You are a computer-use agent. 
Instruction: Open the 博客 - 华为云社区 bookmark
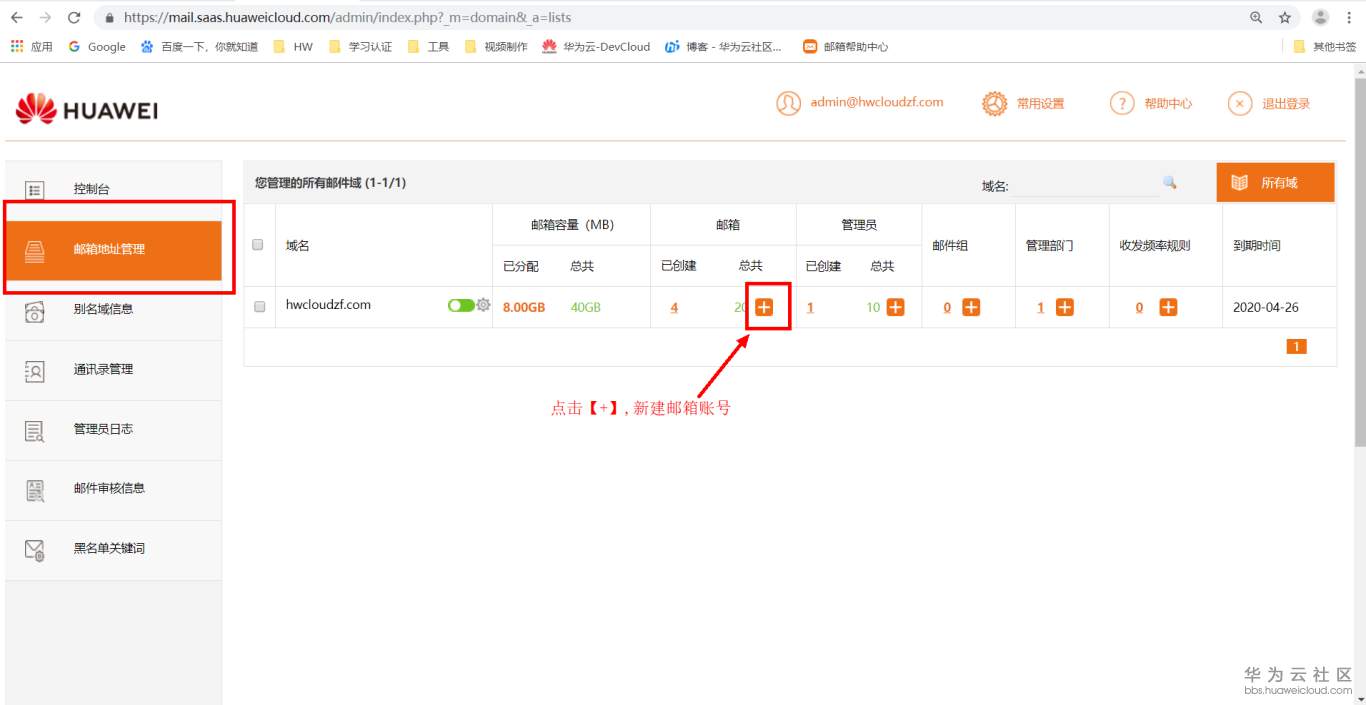tap(724, 46)
